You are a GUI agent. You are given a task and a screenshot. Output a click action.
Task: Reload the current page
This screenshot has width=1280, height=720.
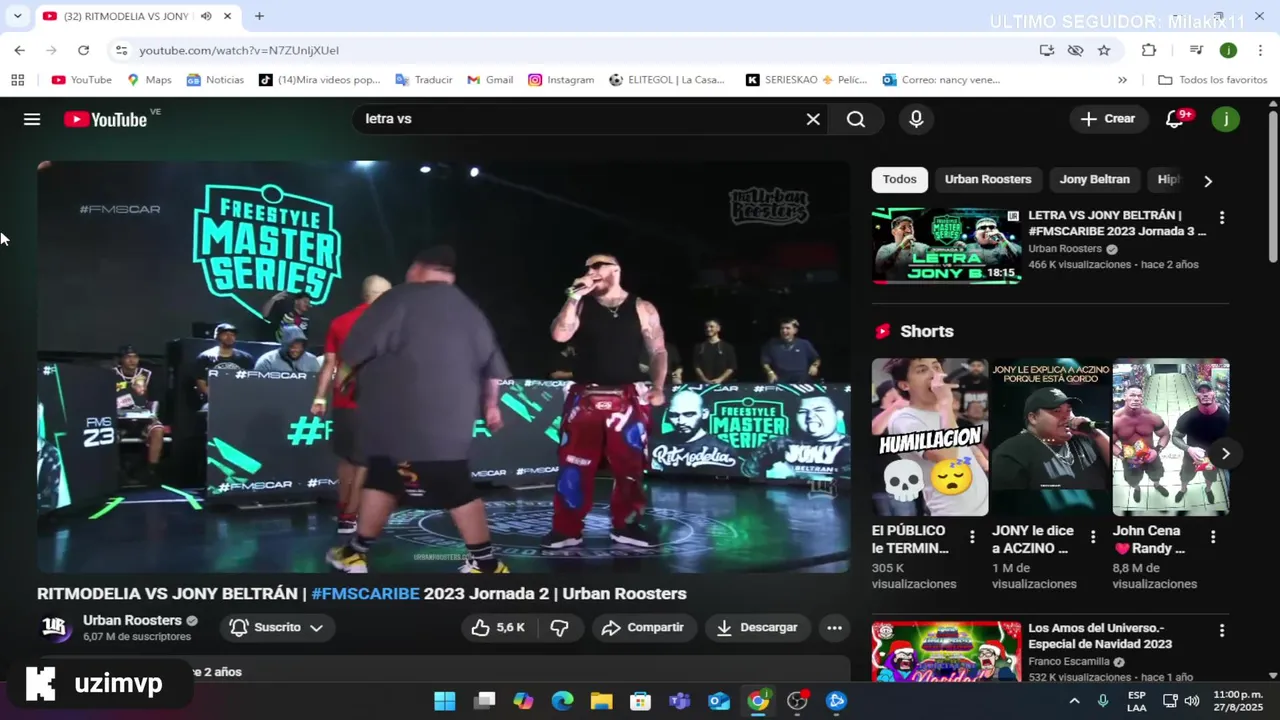(x=83, y=50)
